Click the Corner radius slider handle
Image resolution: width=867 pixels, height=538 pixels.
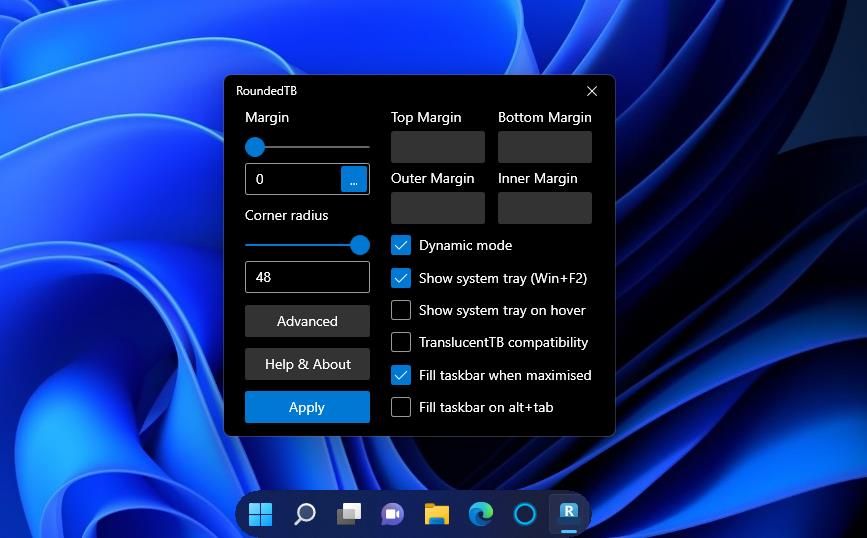click(x=360, y=245)
